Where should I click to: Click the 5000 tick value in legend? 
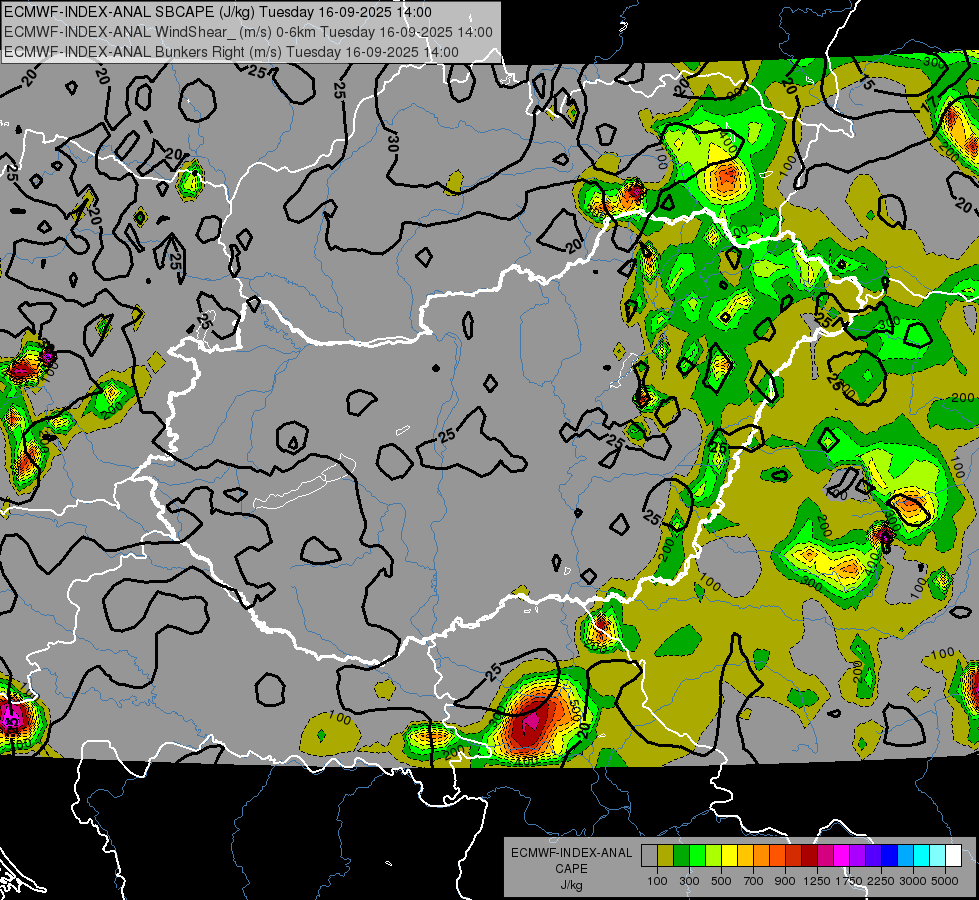pyautogui.click(x=945, y=881)
